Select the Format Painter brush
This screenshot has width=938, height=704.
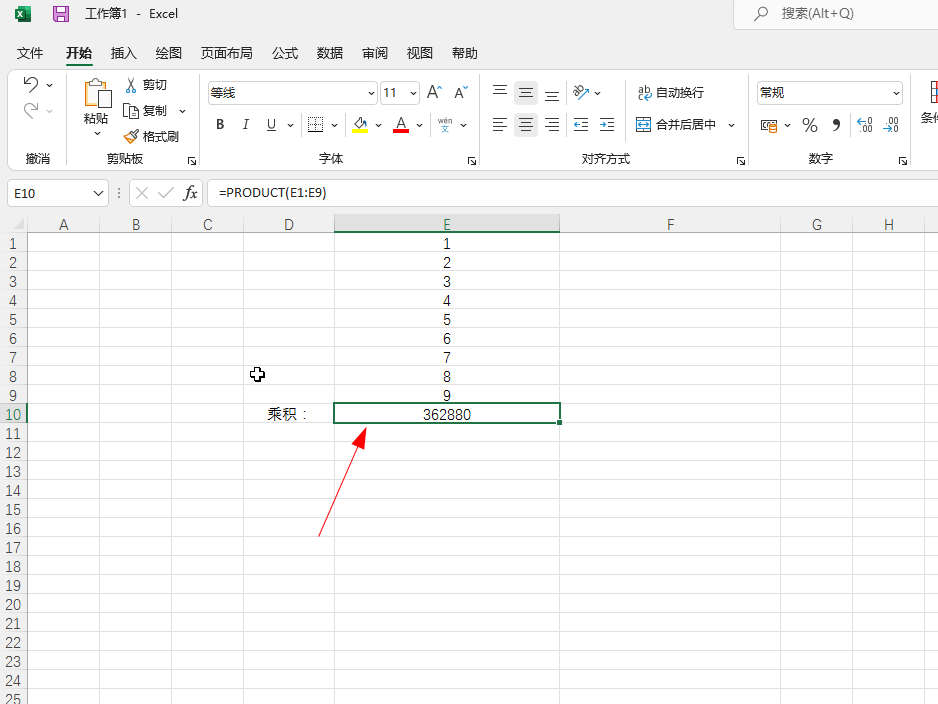131,136
